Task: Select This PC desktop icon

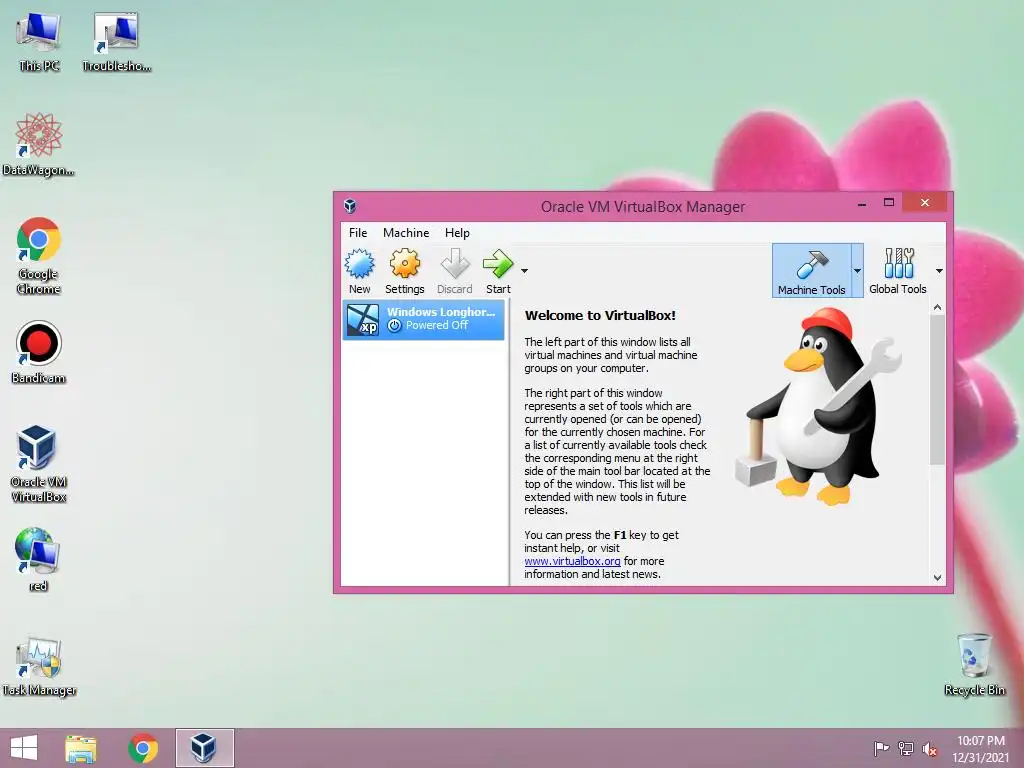Action: (x=39, y=42)
